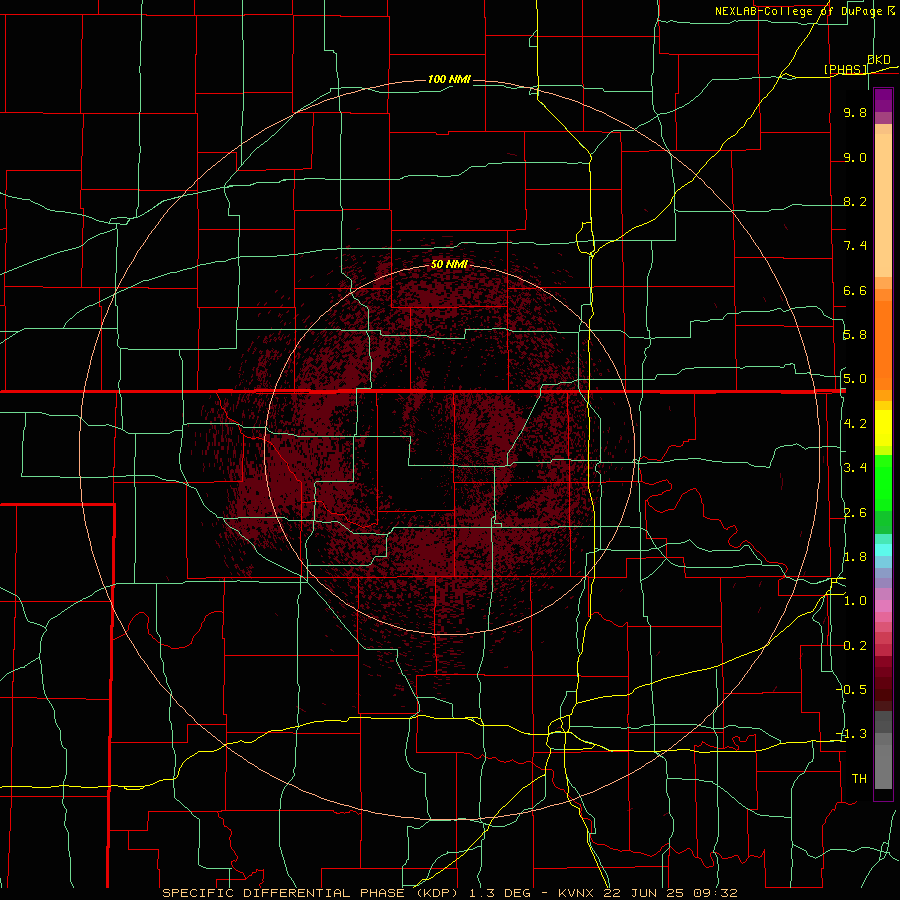Viewport: 900px width, 900px height.
Task: Click the NEXLAB-College of DuPage label
Action: coord(799,11)
